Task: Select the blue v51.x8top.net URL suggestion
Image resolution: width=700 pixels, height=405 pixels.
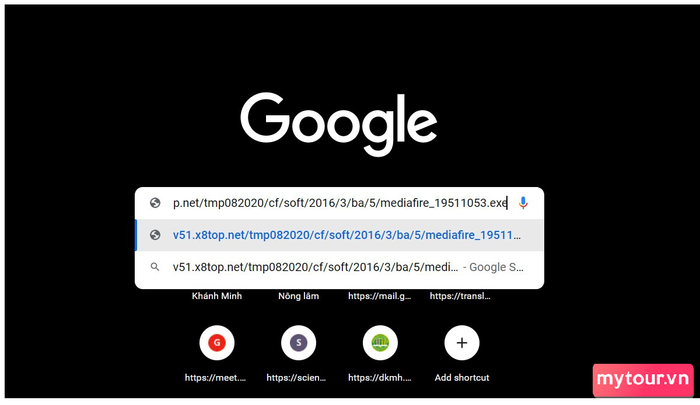Action: [346, 235]
